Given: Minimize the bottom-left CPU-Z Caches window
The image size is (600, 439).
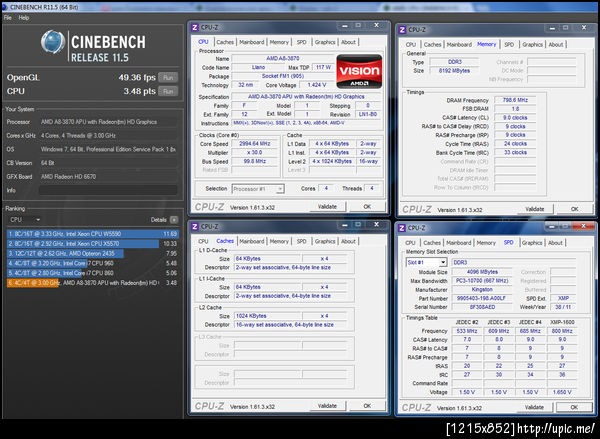Looking at the screenshot, I should pos(345,225).
